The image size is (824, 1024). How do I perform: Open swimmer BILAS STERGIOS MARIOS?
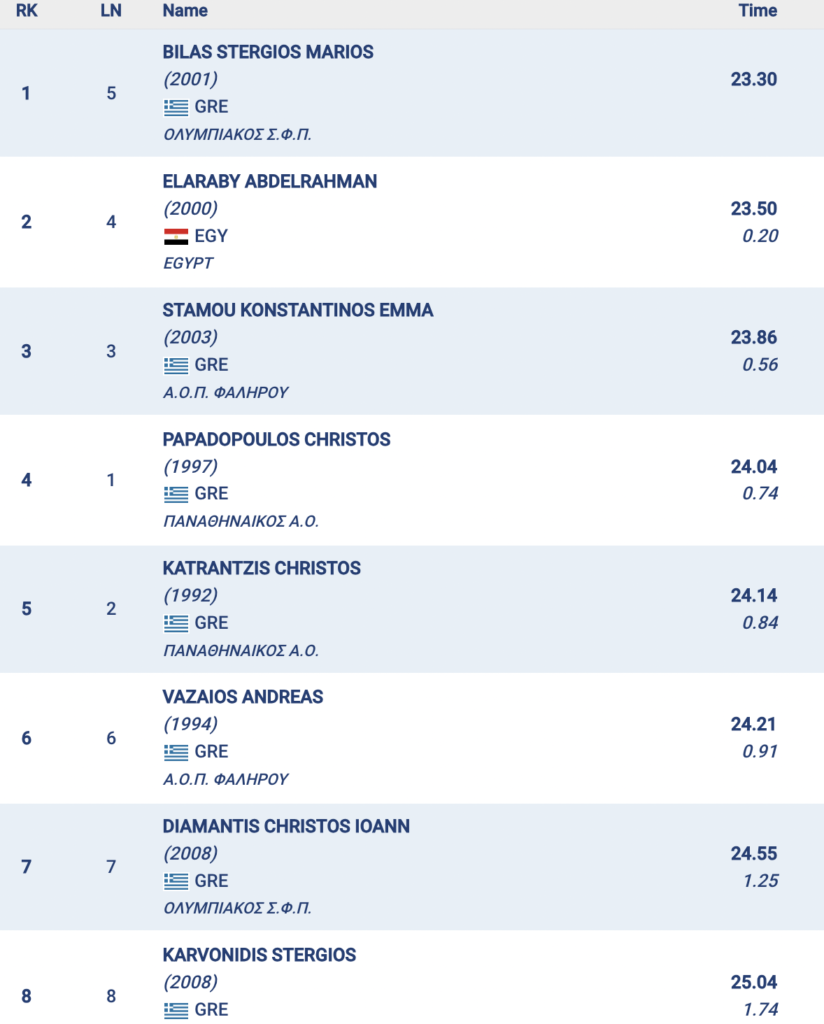click(268, 52)
